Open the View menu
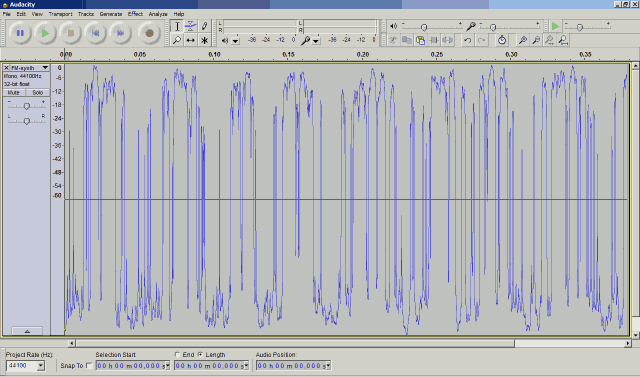 point(37,14)
